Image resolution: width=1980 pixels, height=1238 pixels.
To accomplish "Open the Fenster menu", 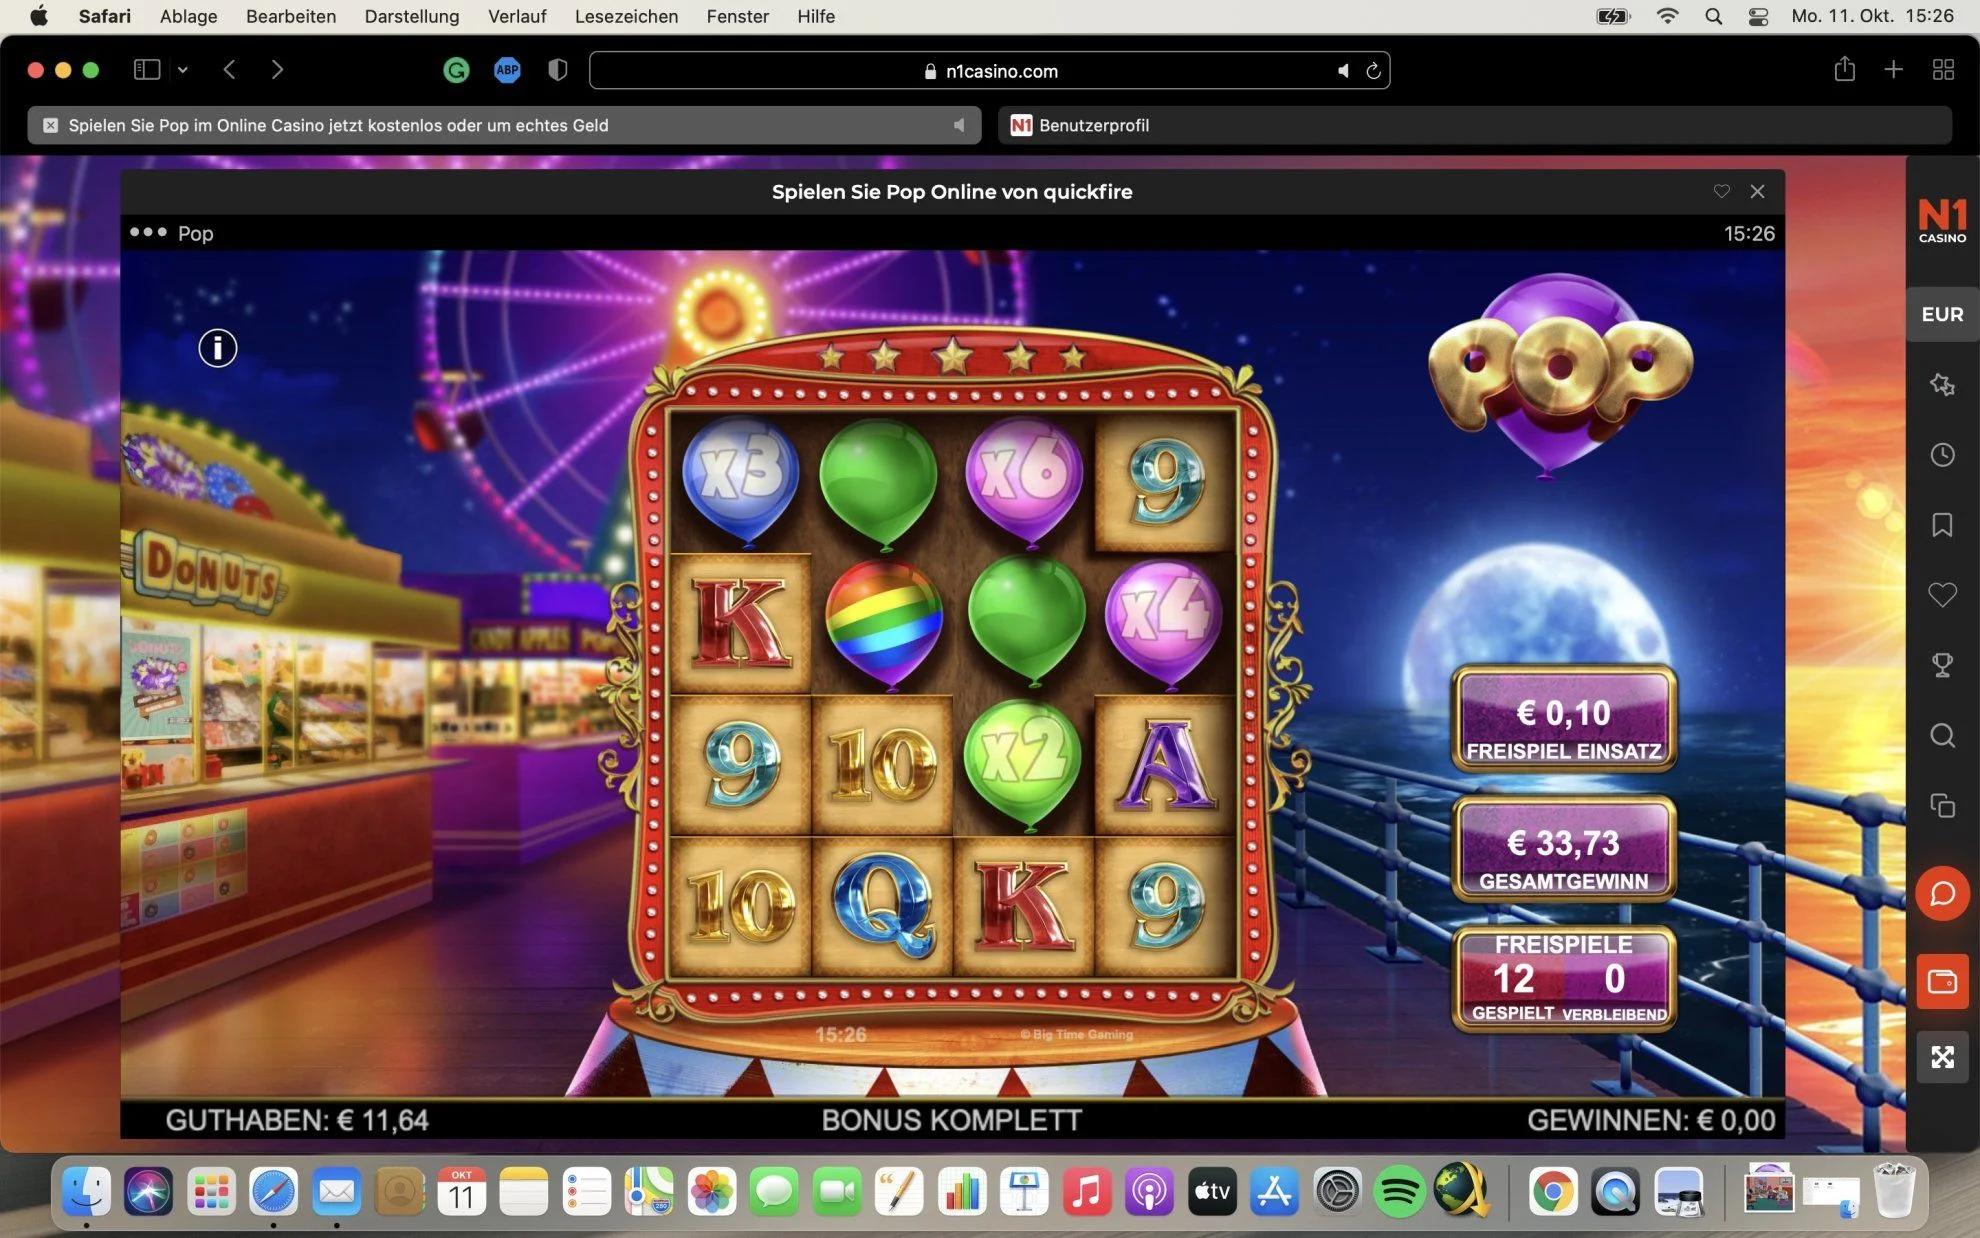I will coord(737,16).
